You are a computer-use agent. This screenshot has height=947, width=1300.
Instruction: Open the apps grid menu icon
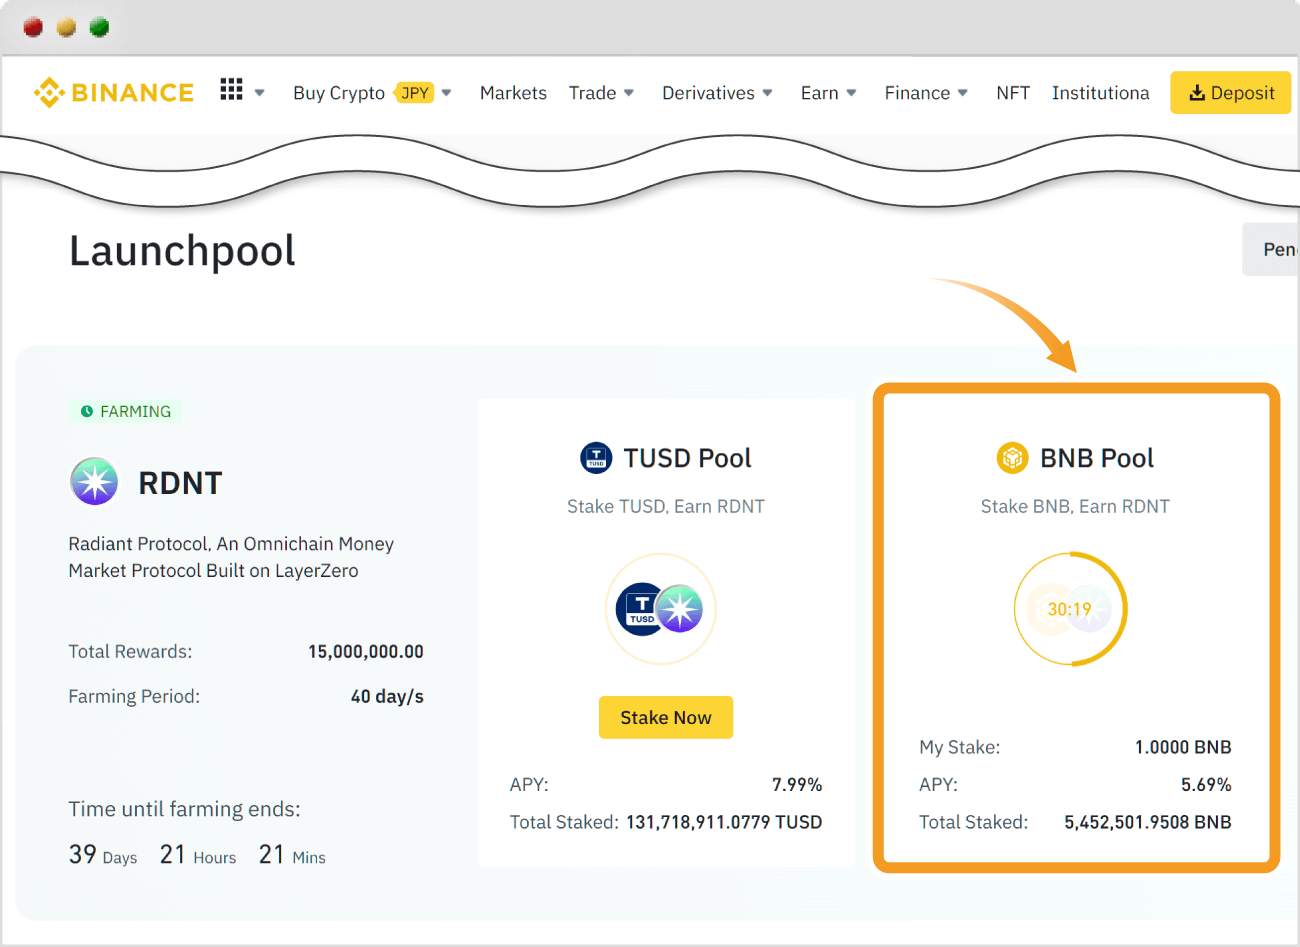[x=231, y=90]
